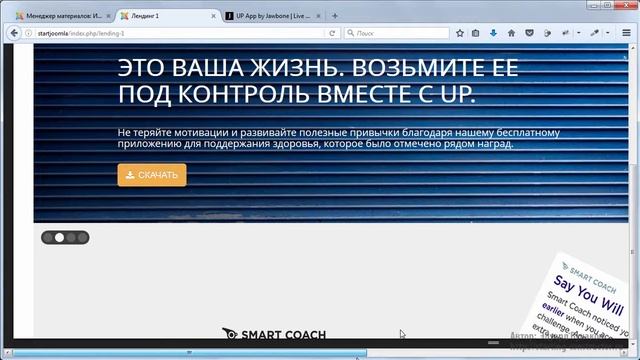Select the active second slider dot
Viewport: 640px width, 360px height.
tap(59, 238)
